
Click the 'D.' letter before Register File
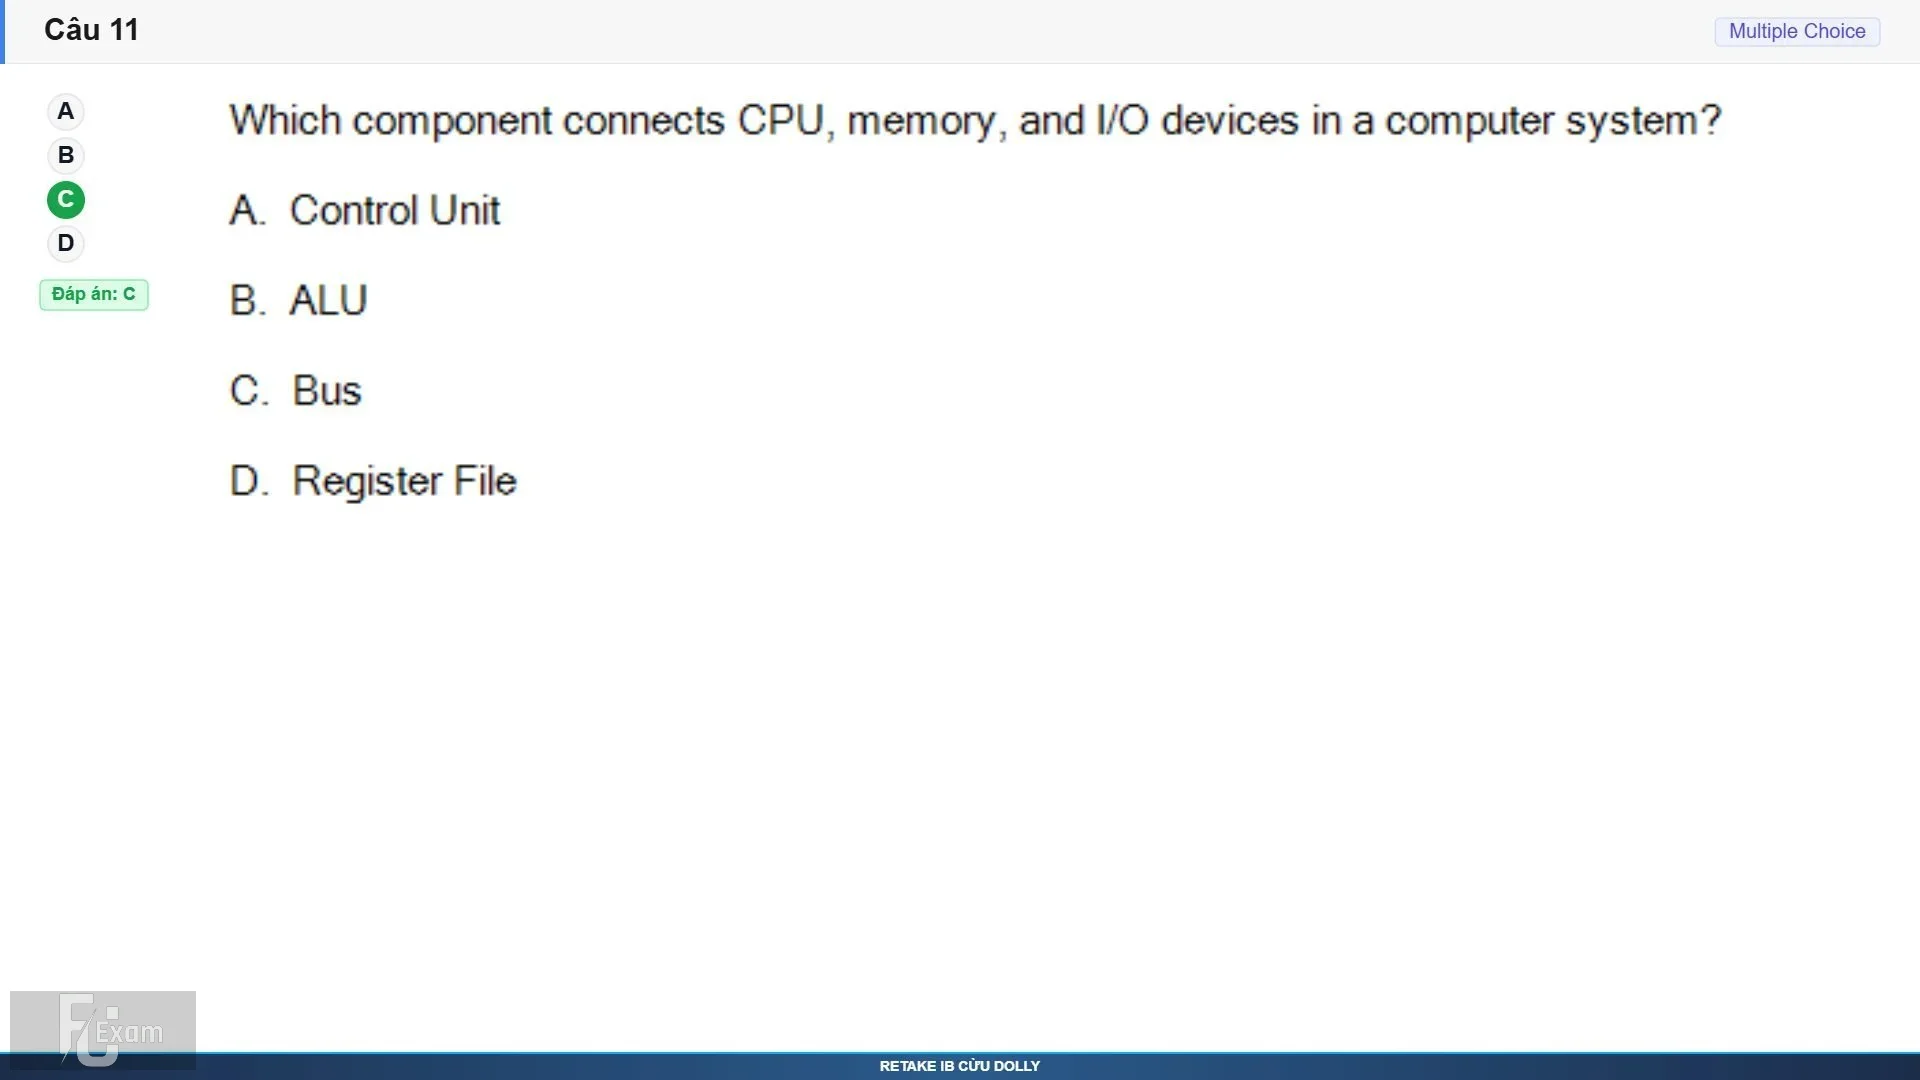(249, 481)
